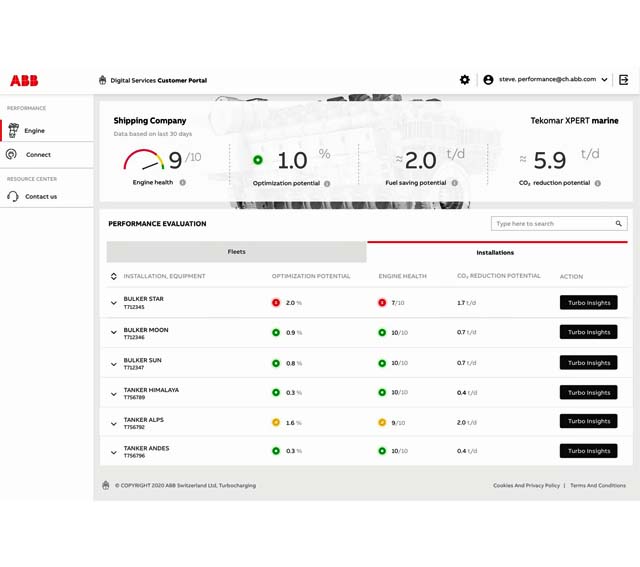Image resolution: width=640 pixels, height=567 pixels.
Task: Expand the Bulker Sun row
Action: [x=113, y=364]
